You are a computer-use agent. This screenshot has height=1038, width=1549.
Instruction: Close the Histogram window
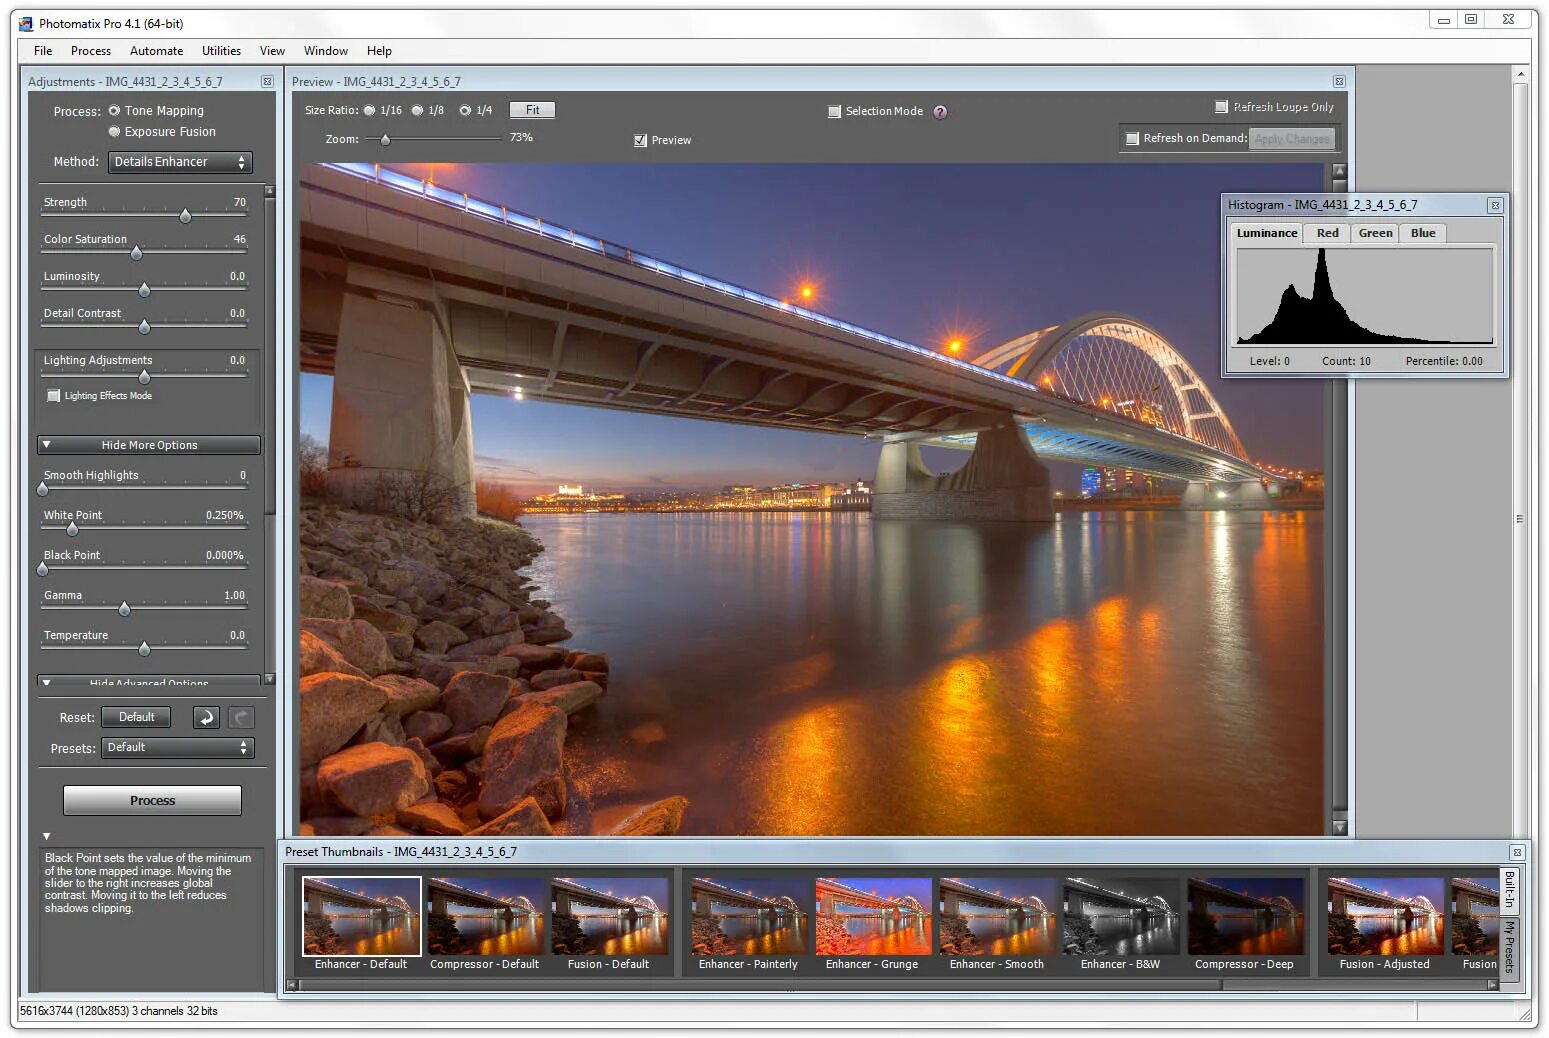1495,205
